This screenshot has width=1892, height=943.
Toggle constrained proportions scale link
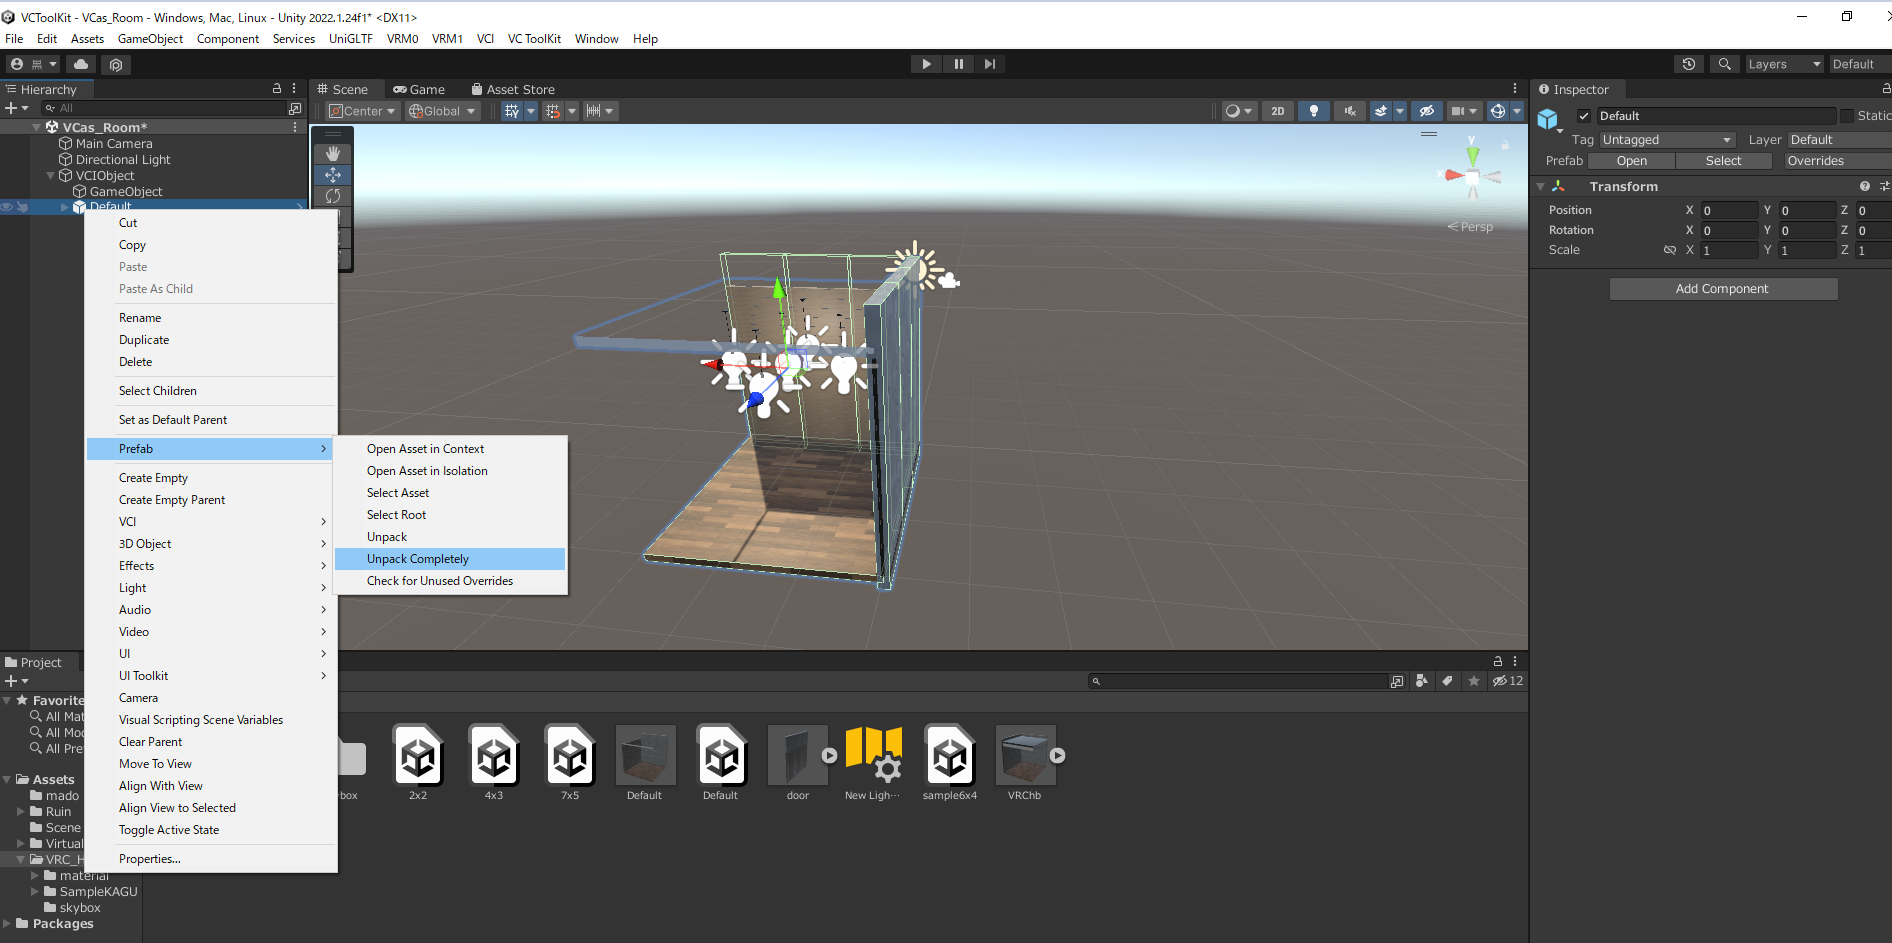coord(1669,250)
